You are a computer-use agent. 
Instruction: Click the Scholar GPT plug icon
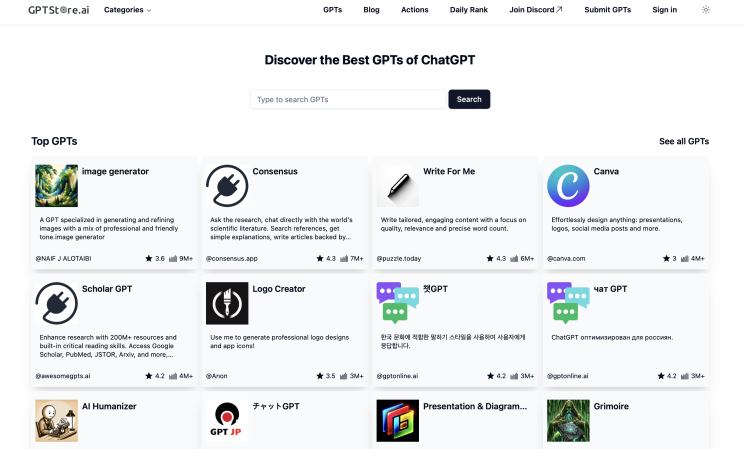pos(56,303)
